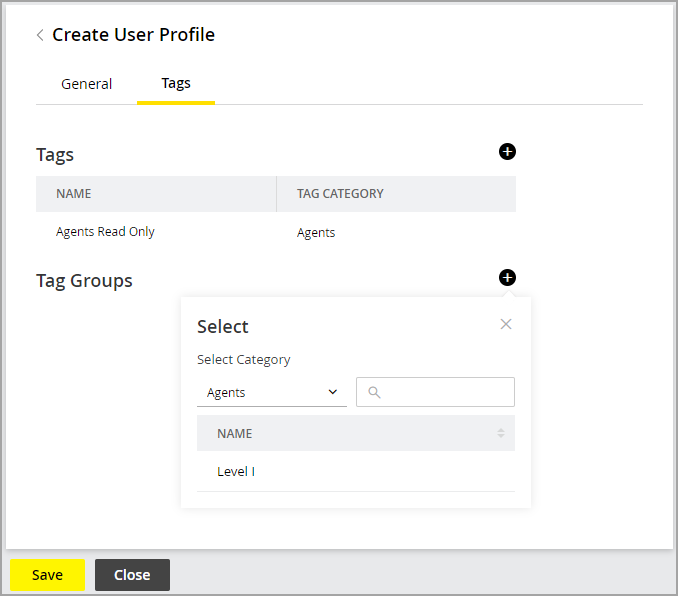
Task: Select the Agents Read Only tag row
Action: click(276, 232)
